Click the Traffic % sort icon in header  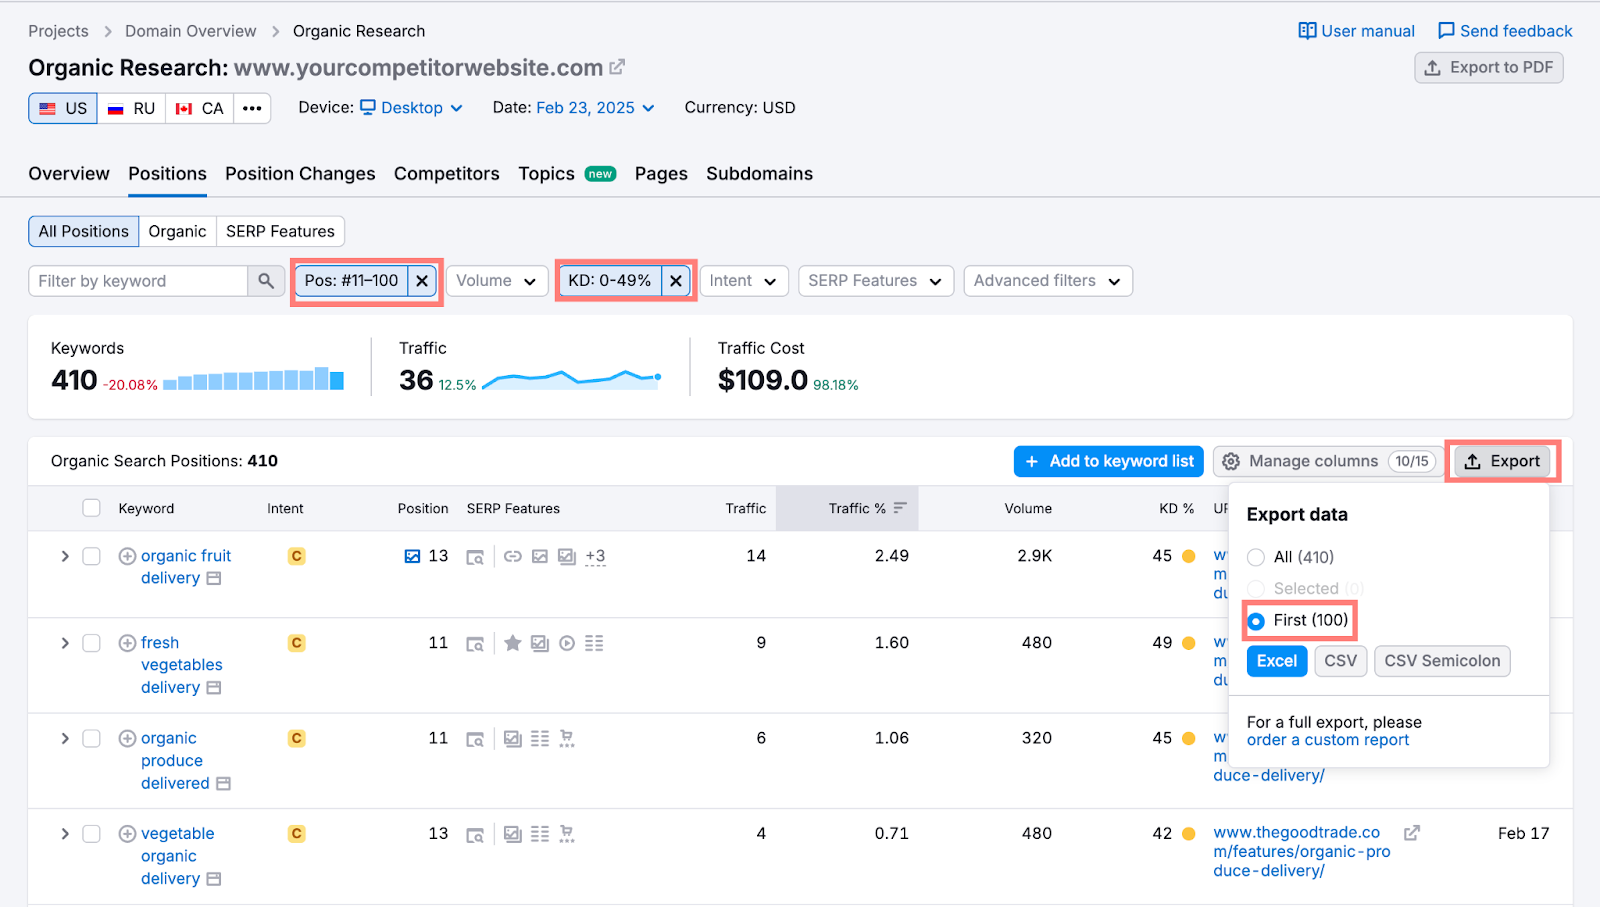900,508
